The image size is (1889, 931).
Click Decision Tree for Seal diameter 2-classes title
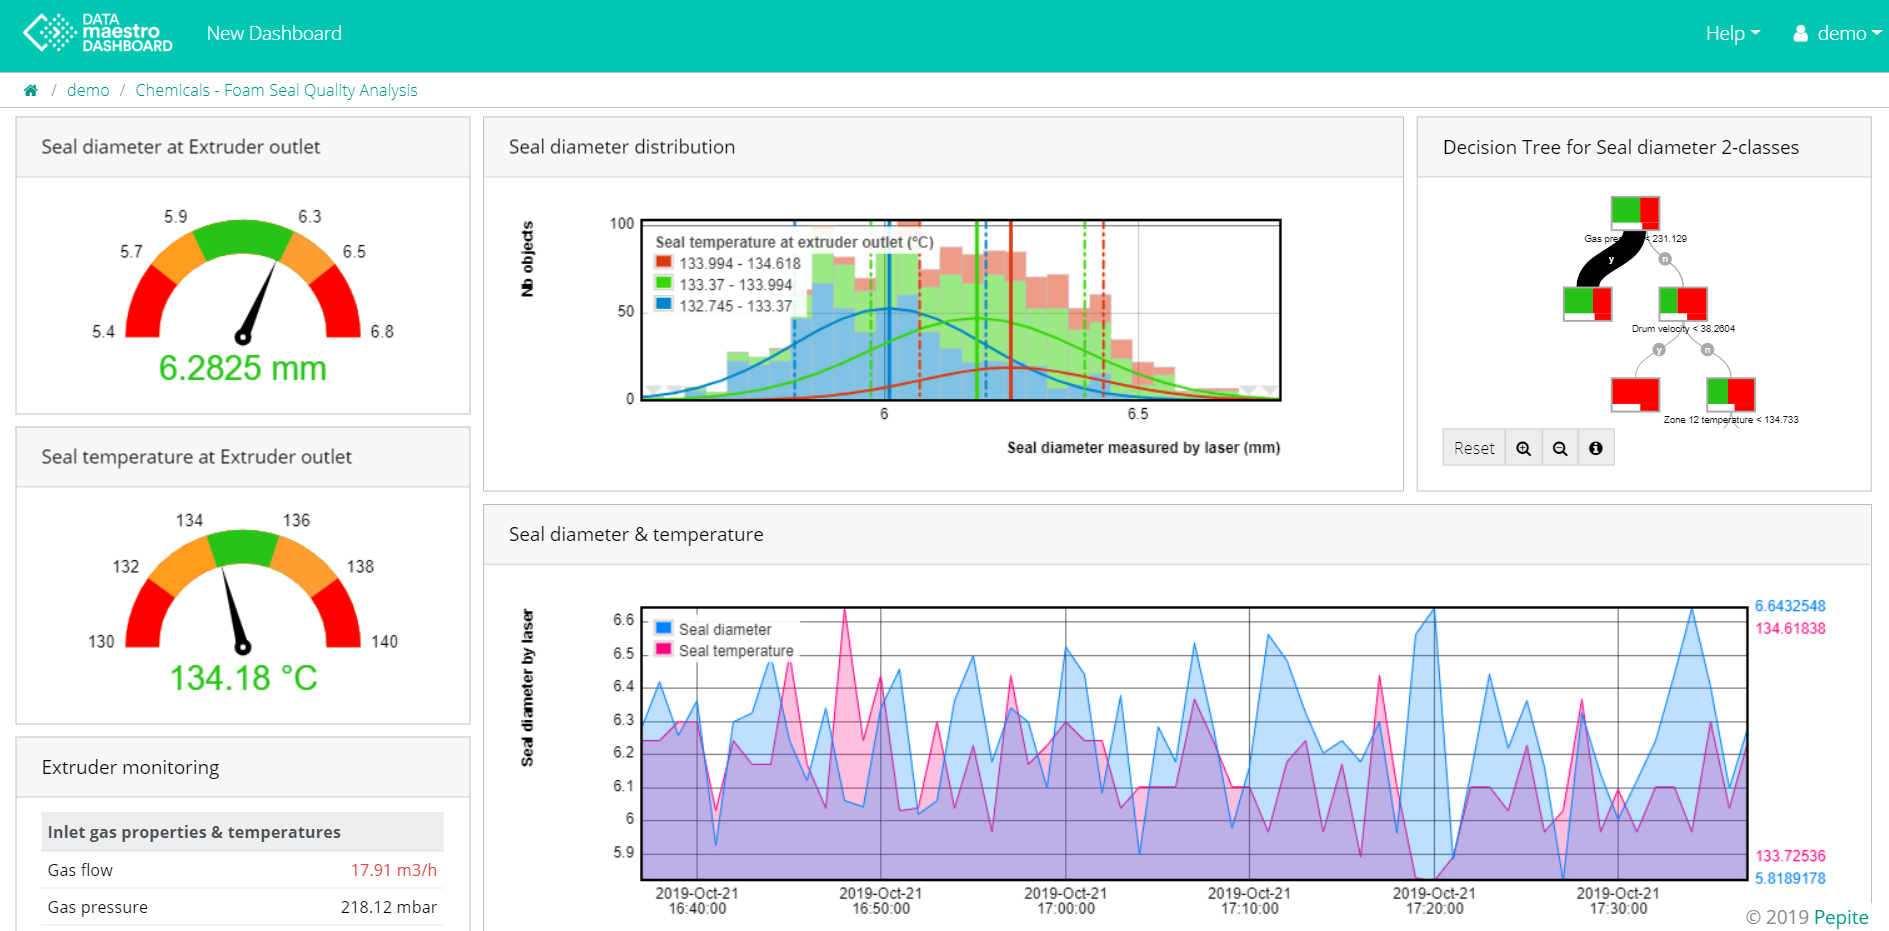1621,147
